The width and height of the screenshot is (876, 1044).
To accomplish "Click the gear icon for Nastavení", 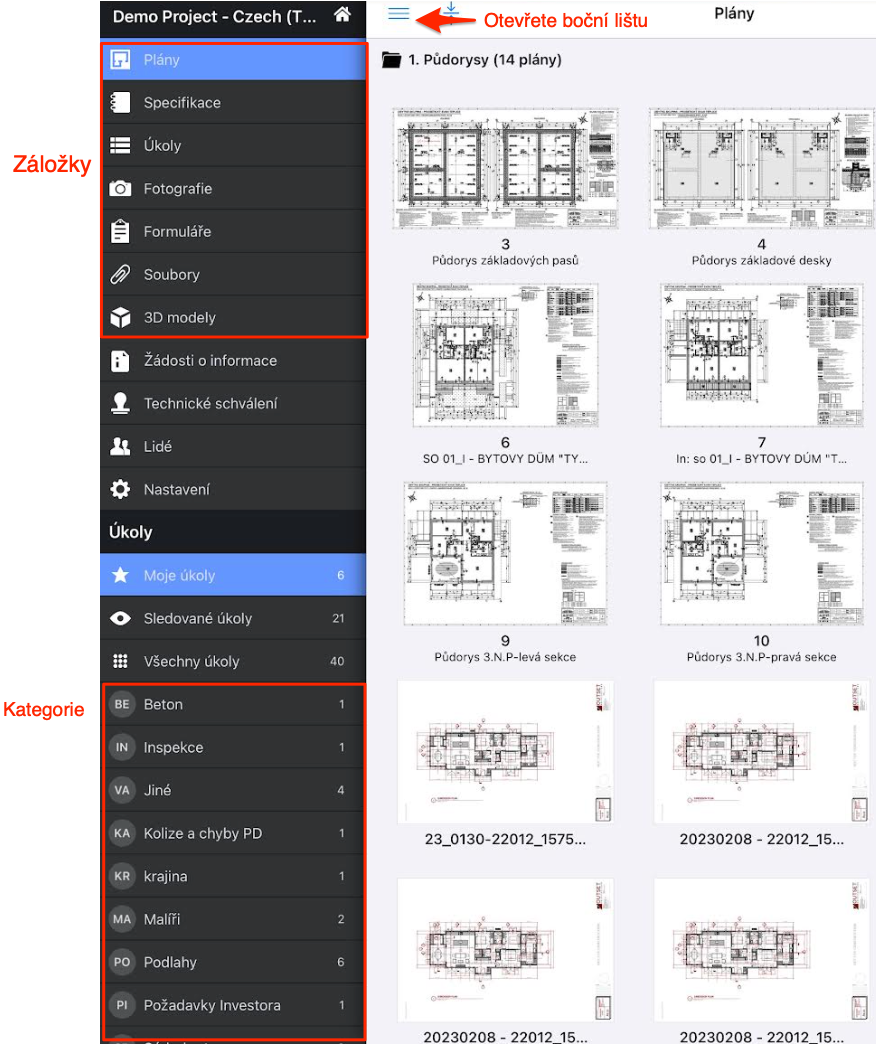I will click(x=120, y=489).
